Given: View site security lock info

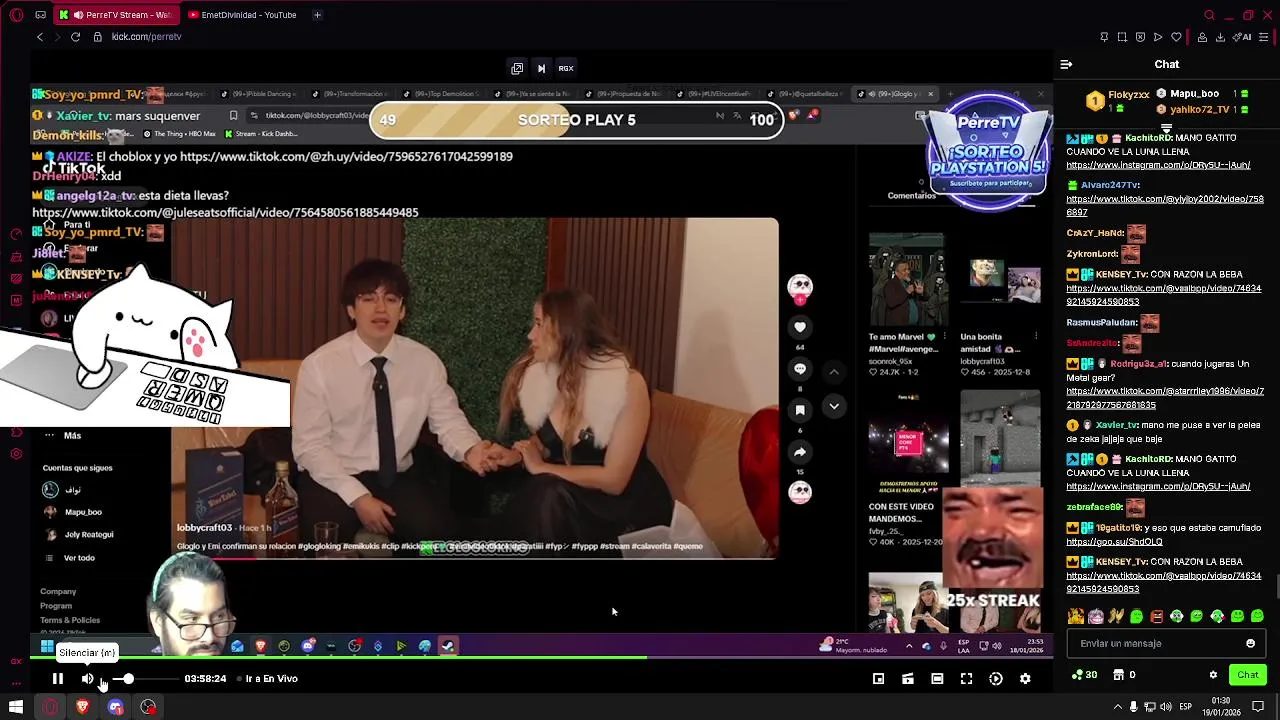Looking at the screenshot, I should (98, 37).
